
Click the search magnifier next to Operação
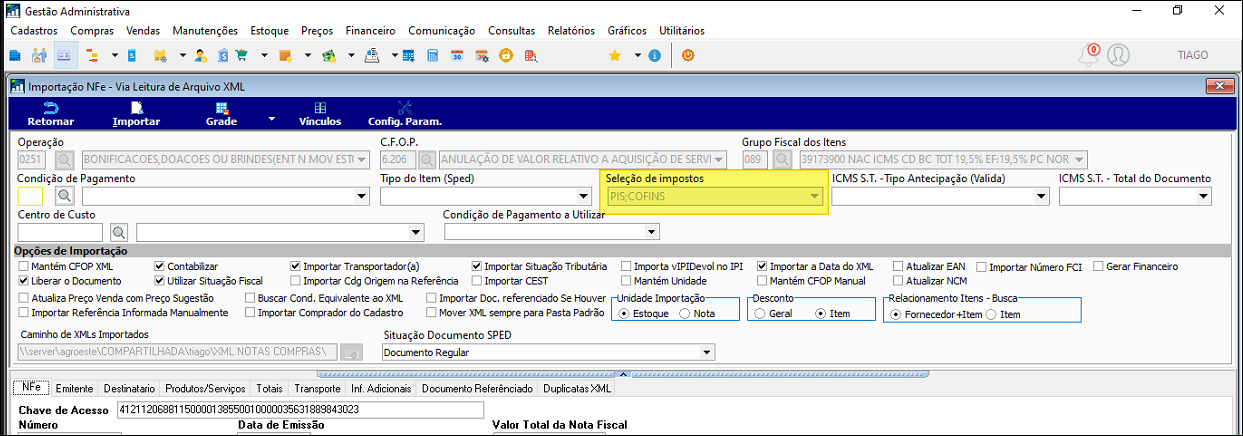64,159
